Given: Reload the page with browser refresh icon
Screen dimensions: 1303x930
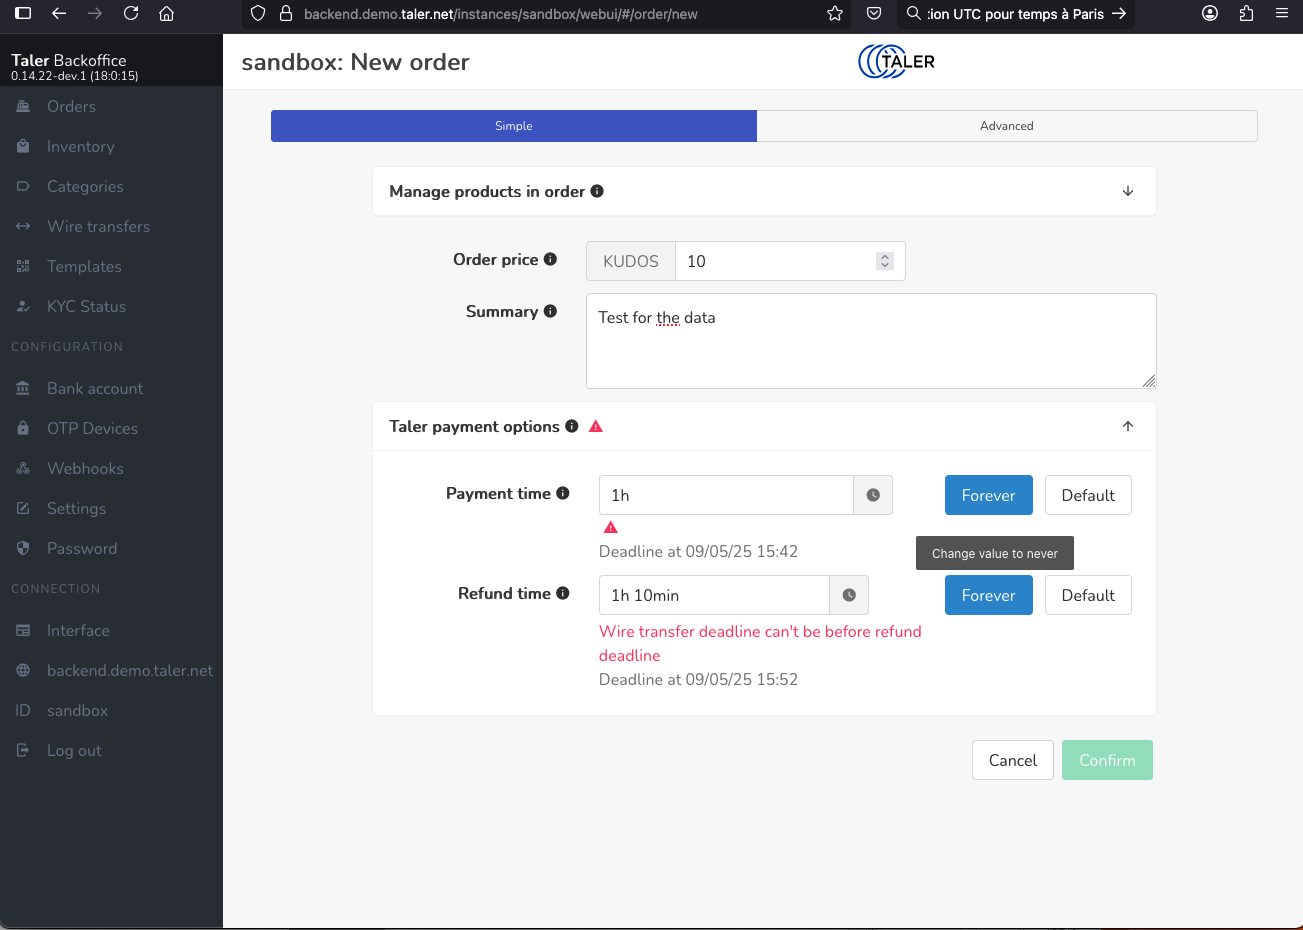Looking at the screenshot, I should coord(131,14).
